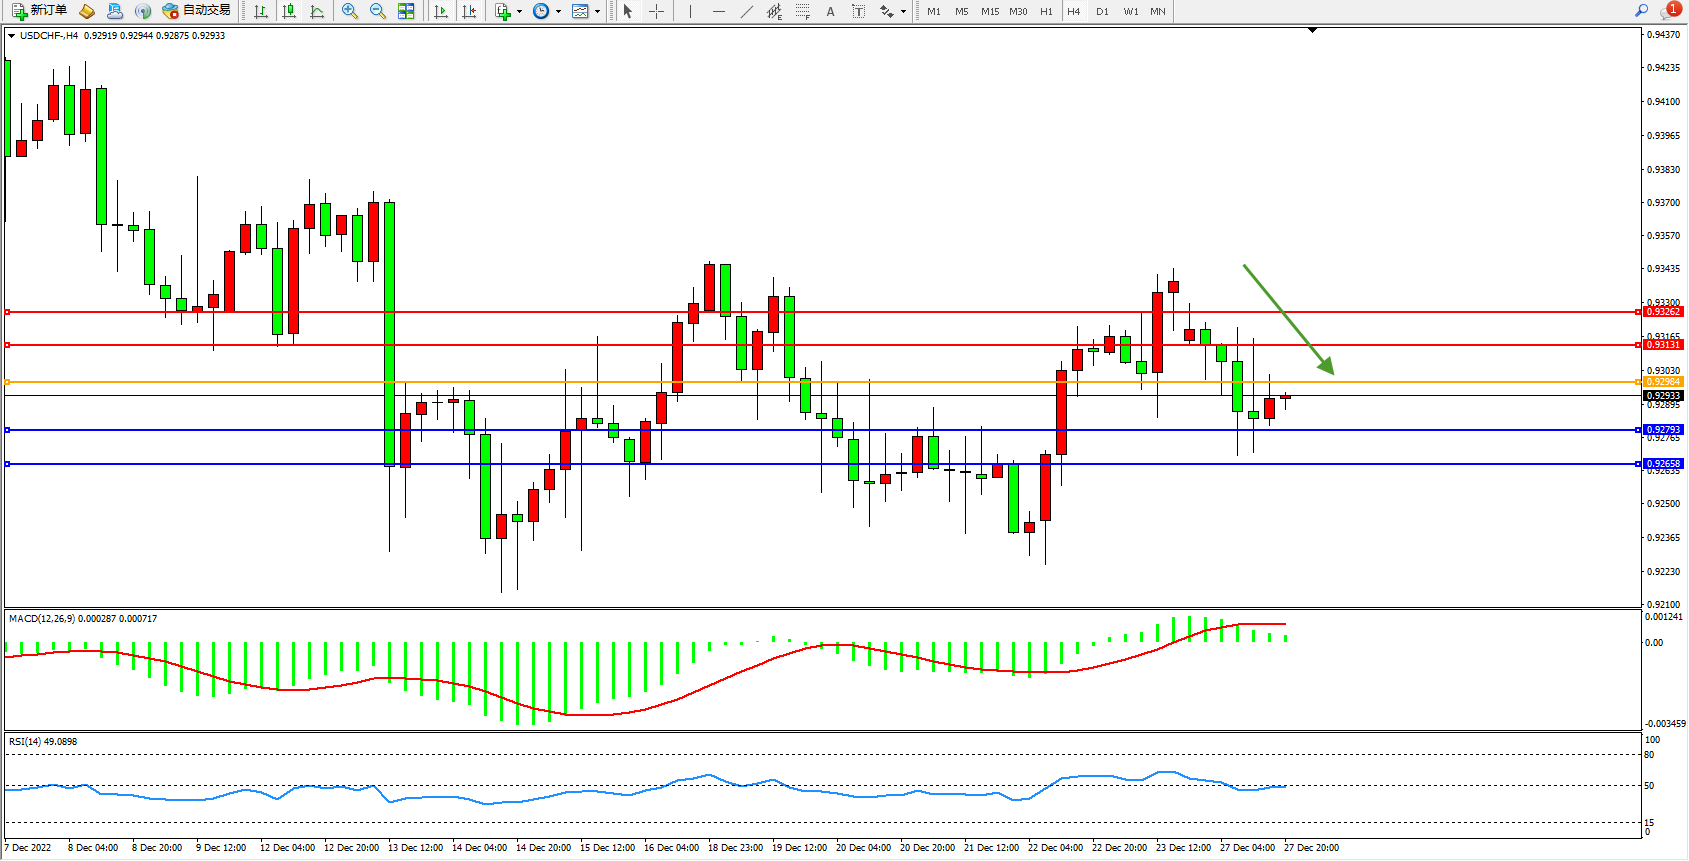Image resolution: width=1689 pixels, height=861 pixels.
Task: Click the tile windows icon
Action: pyautogui.click(x=406, y=11)
